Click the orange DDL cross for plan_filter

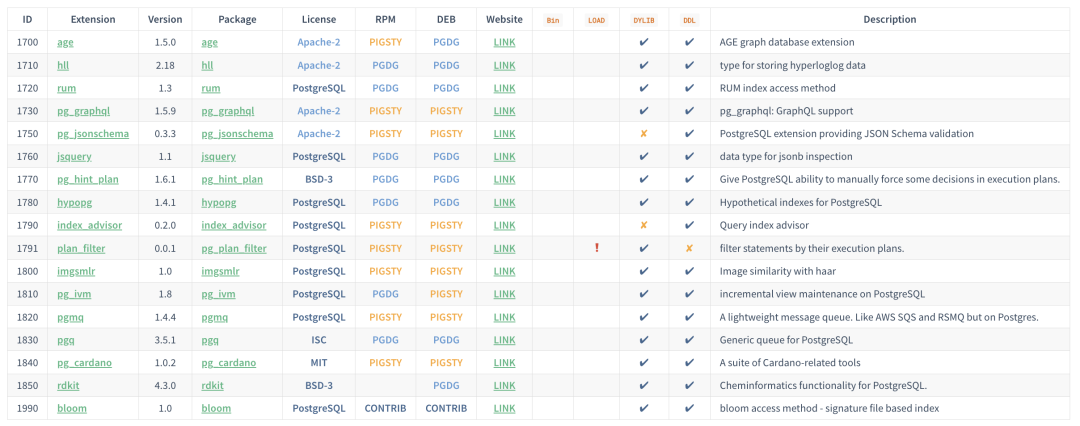[x=689, y=248]
